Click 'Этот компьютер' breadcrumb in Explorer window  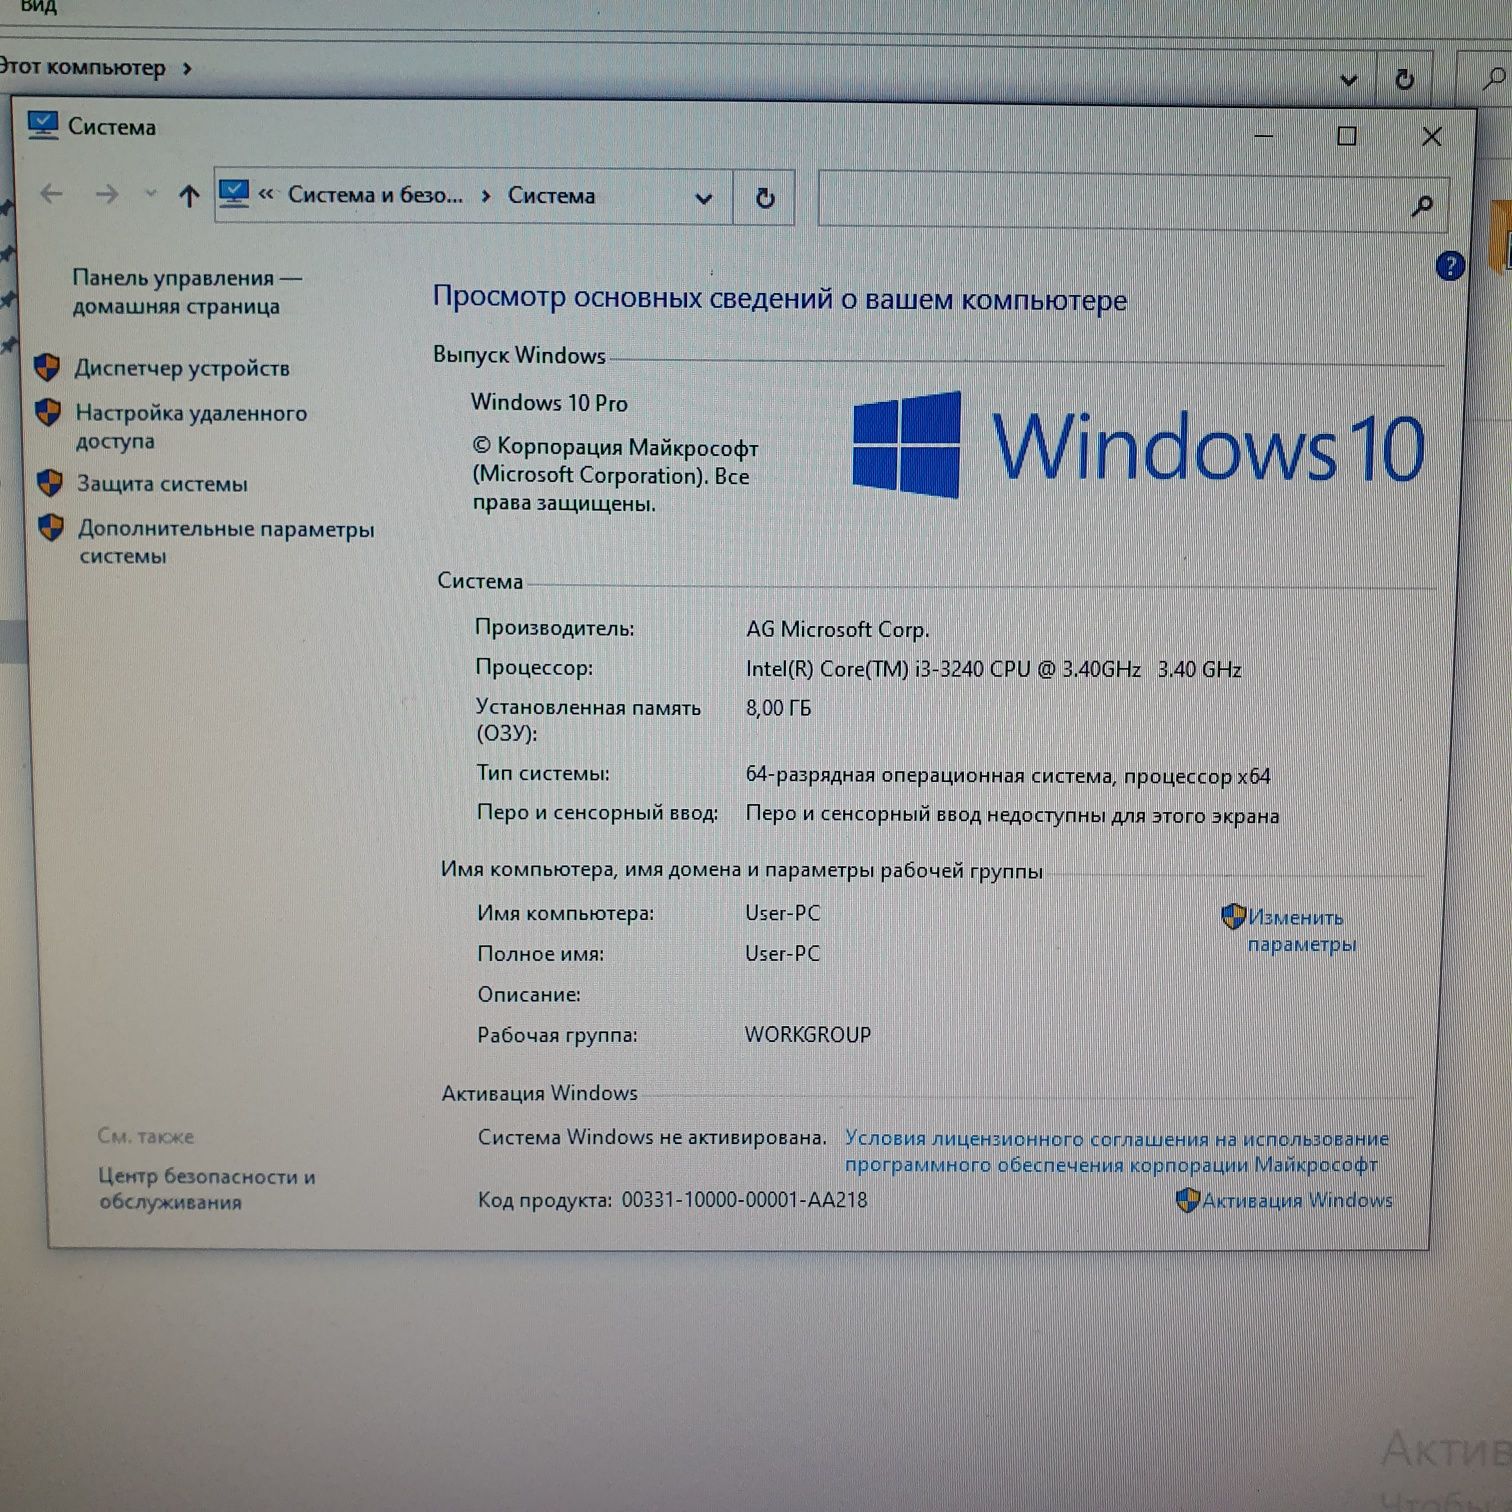pyautogui.click(x=82, y=67)
